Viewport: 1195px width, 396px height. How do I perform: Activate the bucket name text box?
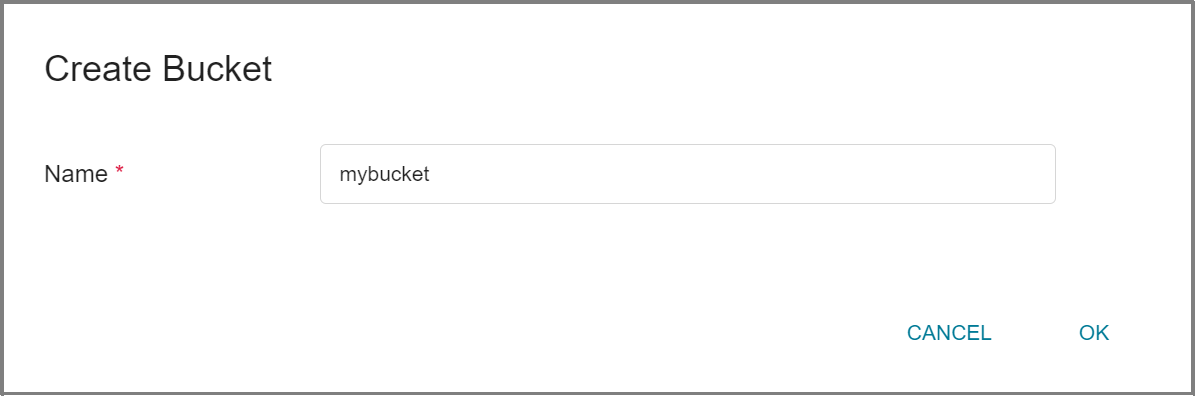[x=687, y=174]
